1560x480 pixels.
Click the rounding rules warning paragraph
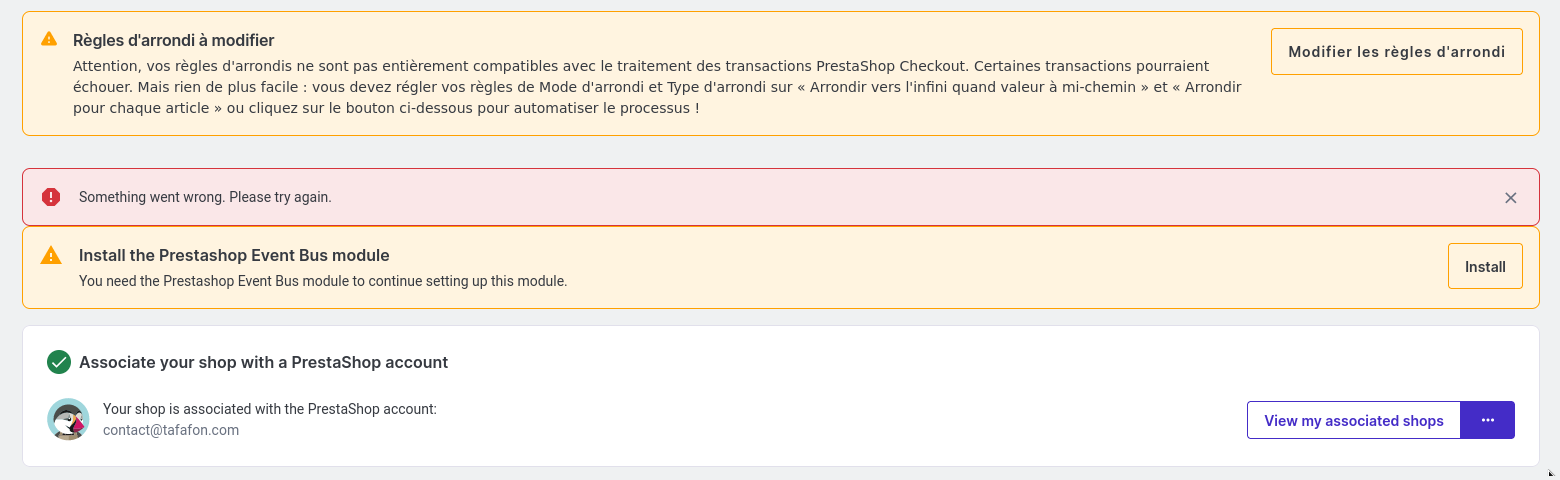tap(657, 87)
